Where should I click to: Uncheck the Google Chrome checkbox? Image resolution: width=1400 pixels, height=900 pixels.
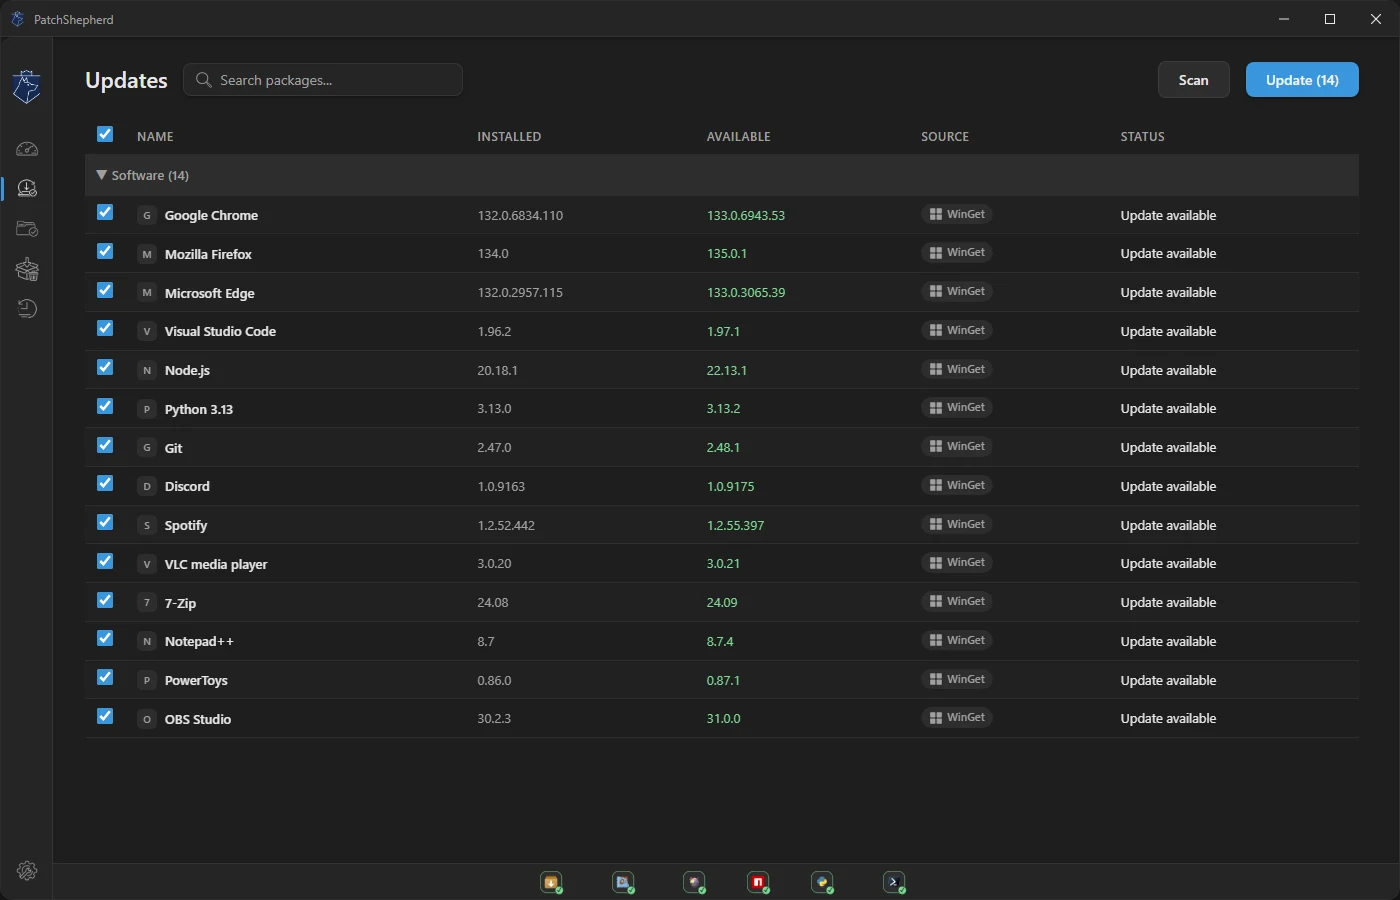pos(105,212)
